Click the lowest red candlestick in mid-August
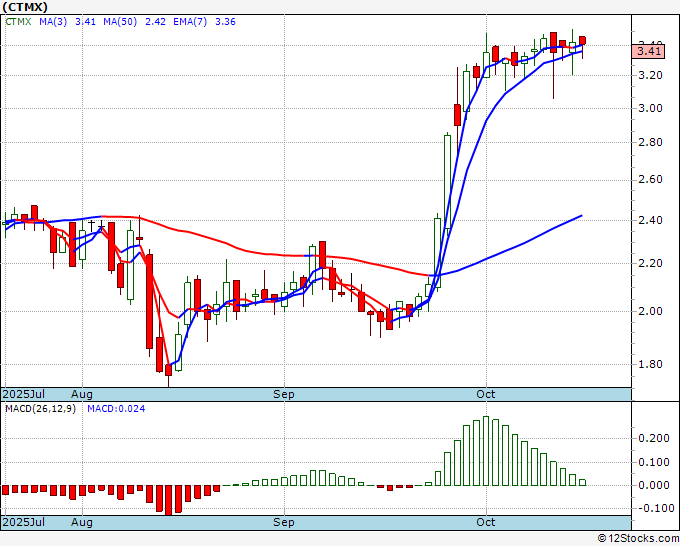Viewport: 680px width, 546px height. tap(168, 370)
